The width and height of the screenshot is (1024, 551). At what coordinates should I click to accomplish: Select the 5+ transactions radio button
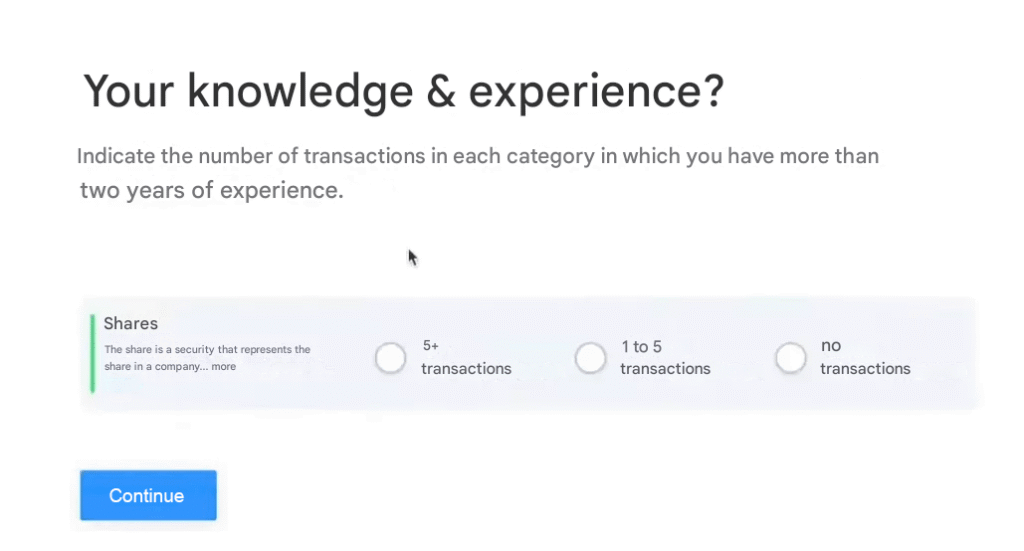(390, 358)
